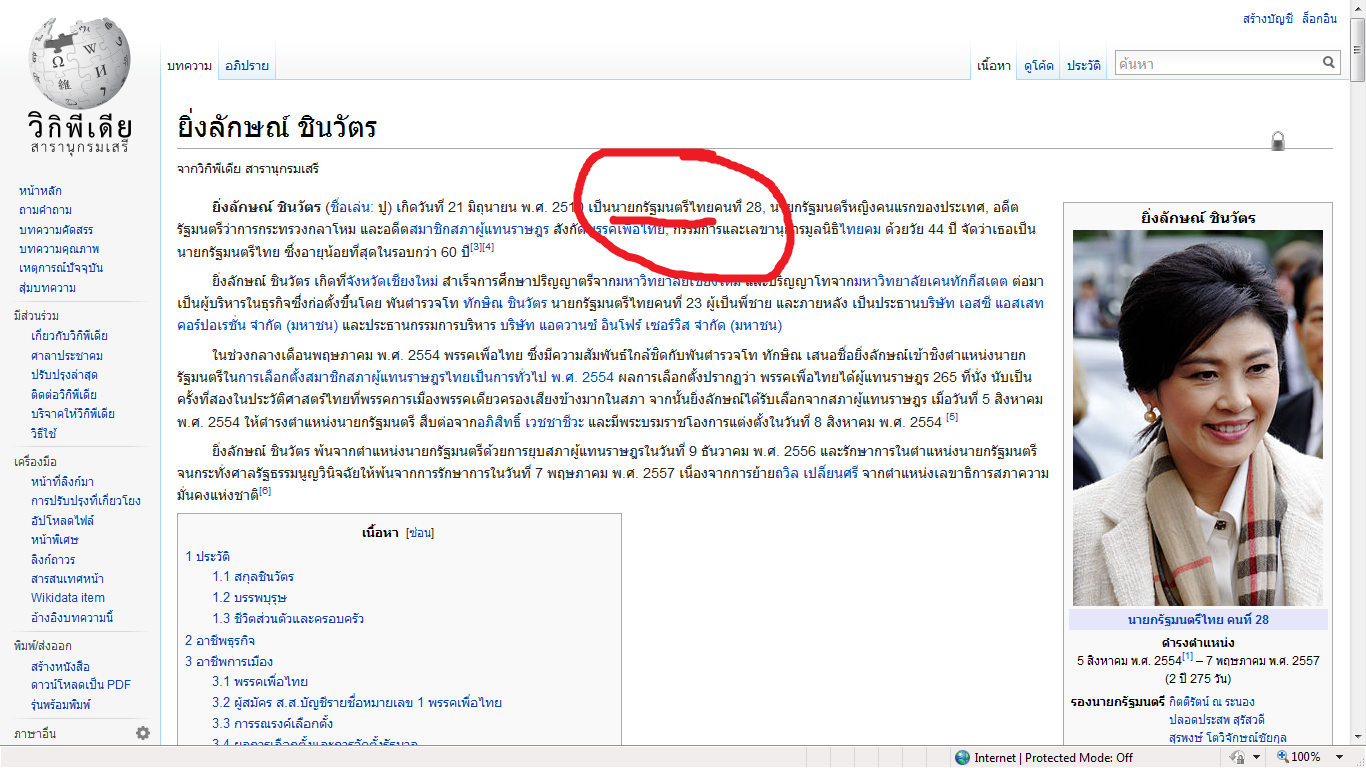
Task: Click สร้างหนังสือ link
Action: [x=60, y=666]
